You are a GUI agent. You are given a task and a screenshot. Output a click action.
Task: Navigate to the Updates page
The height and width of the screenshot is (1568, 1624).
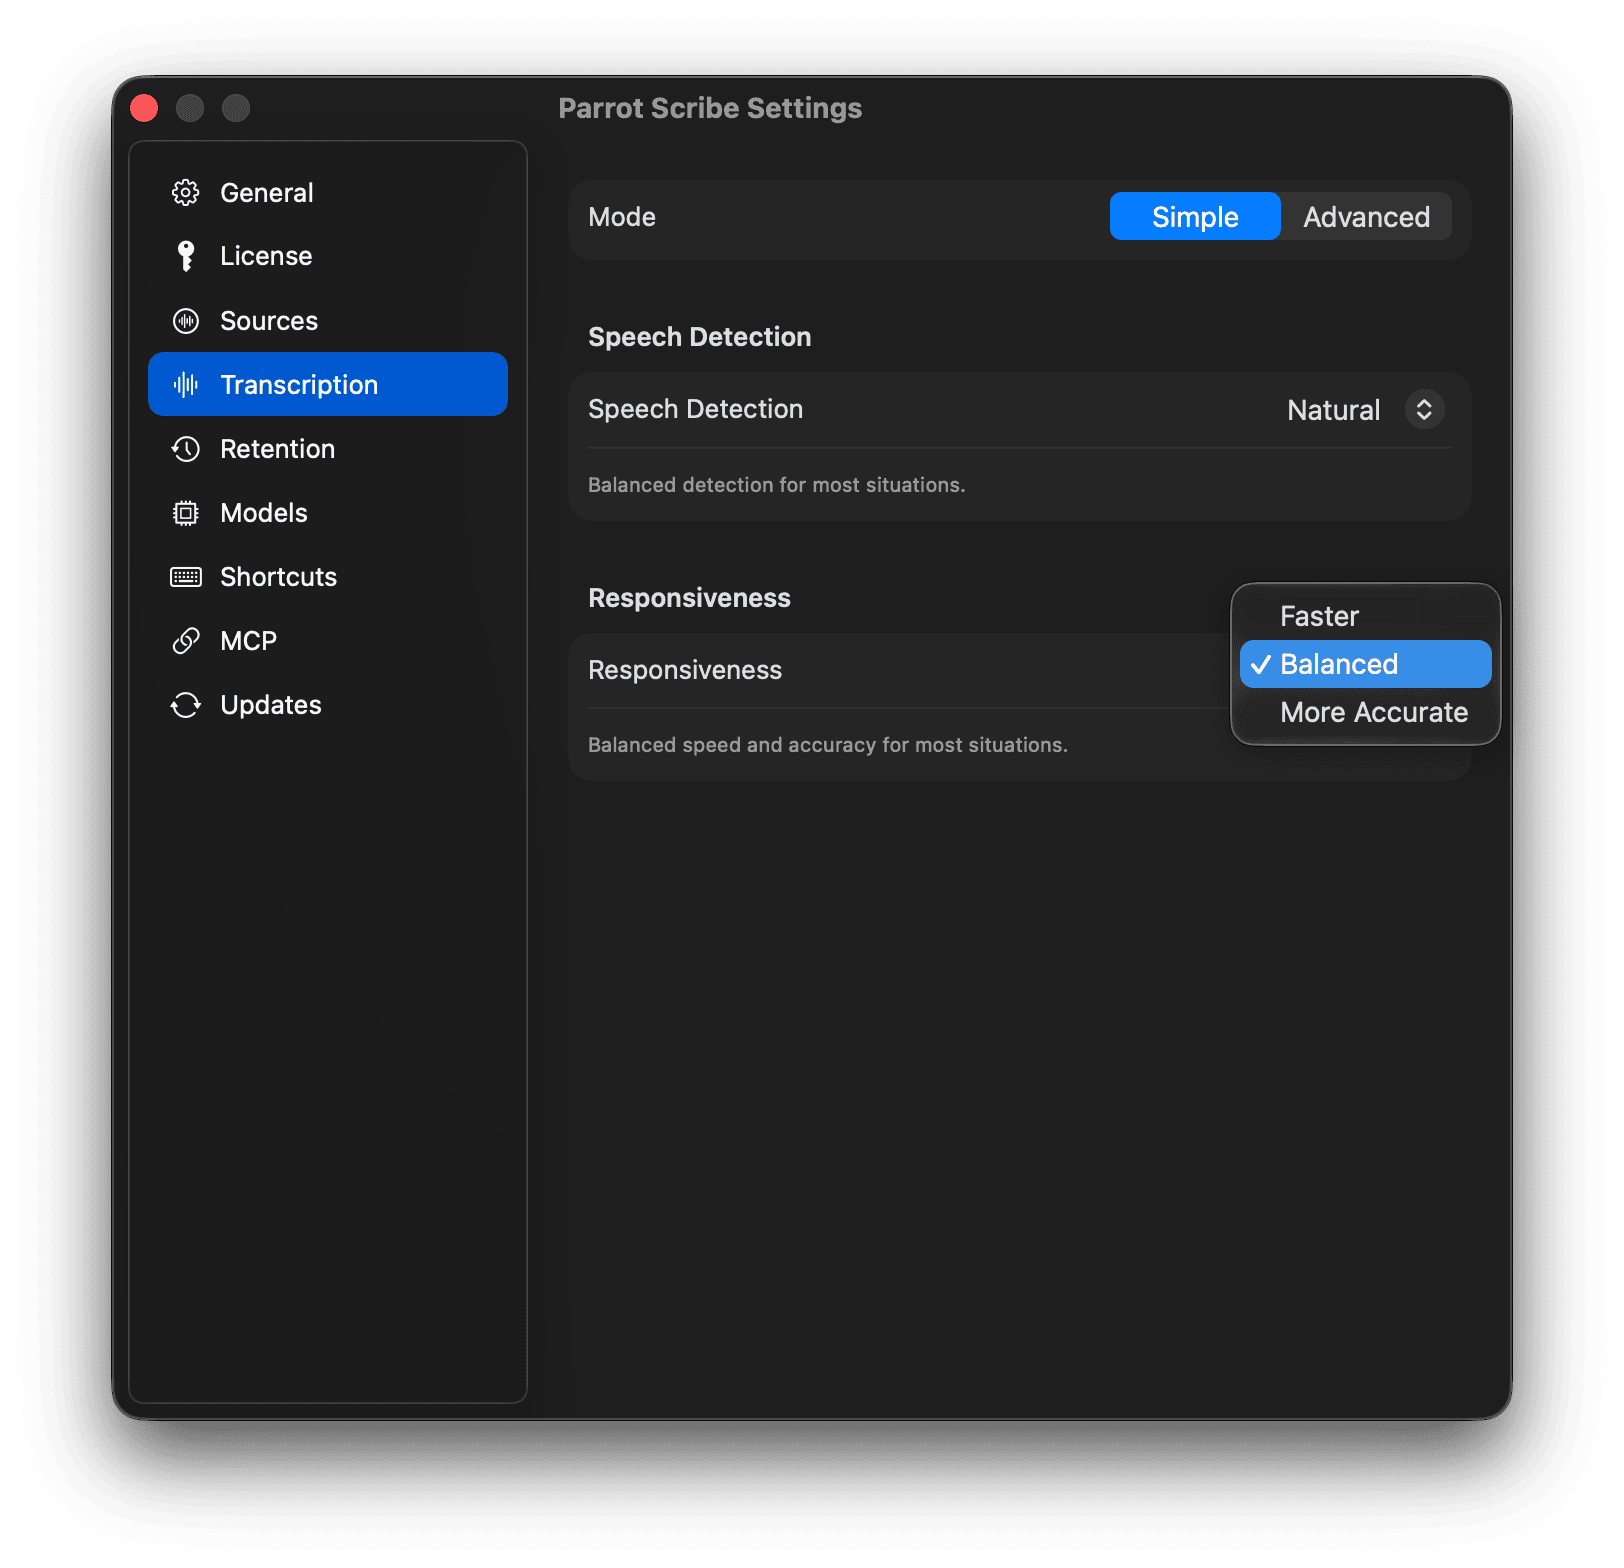coord(271,704)
